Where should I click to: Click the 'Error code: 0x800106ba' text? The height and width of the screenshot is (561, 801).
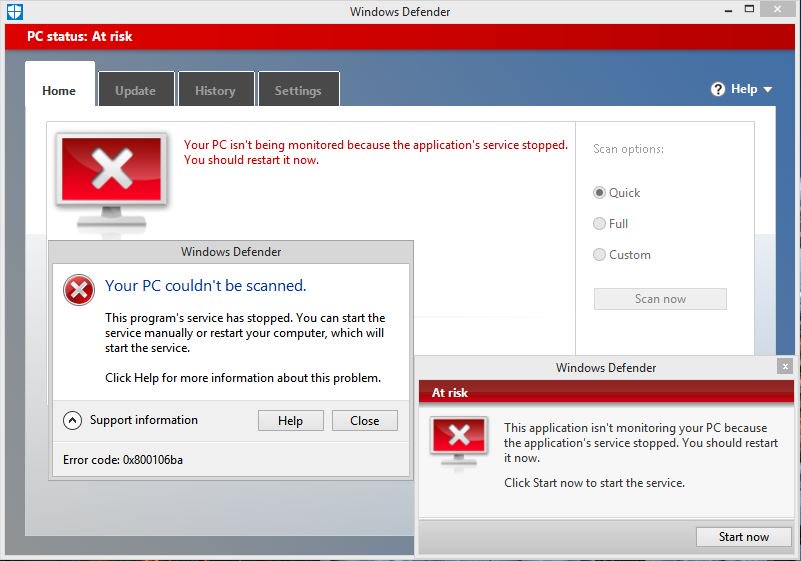(123, 460)
